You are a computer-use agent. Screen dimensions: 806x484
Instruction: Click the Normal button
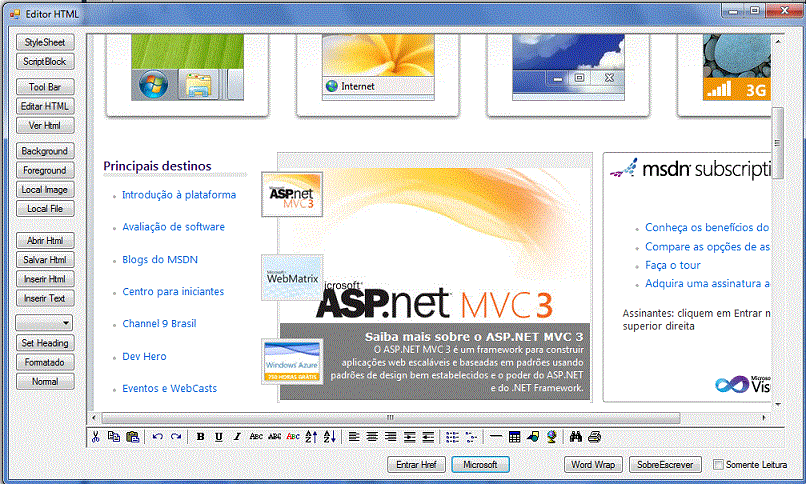[x=45, y=381]
